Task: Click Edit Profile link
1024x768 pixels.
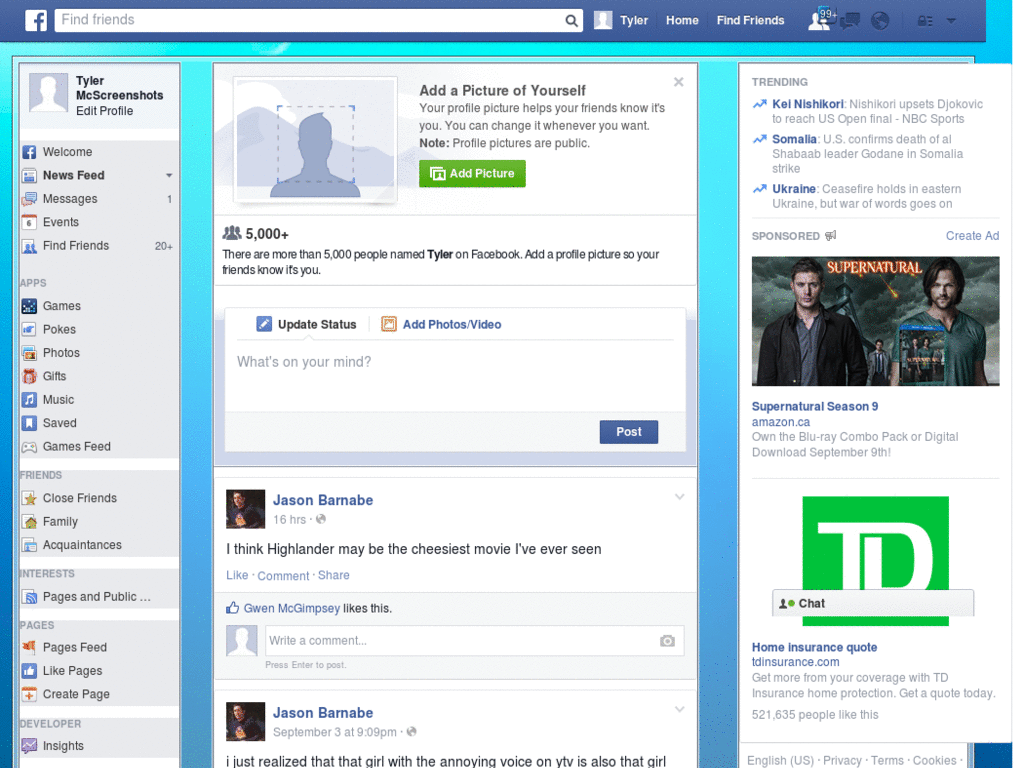Action: (x=104, y=111)
